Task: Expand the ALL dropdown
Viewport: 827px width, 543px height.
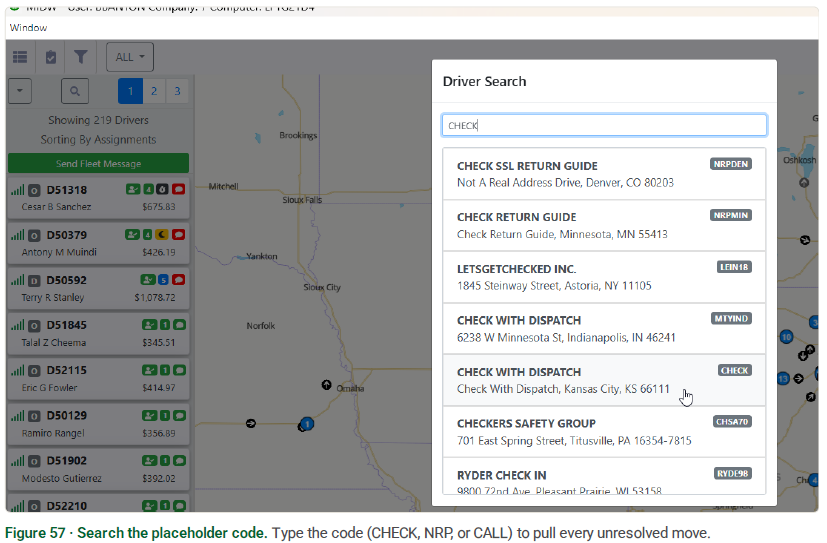Action: click(130, 57)
